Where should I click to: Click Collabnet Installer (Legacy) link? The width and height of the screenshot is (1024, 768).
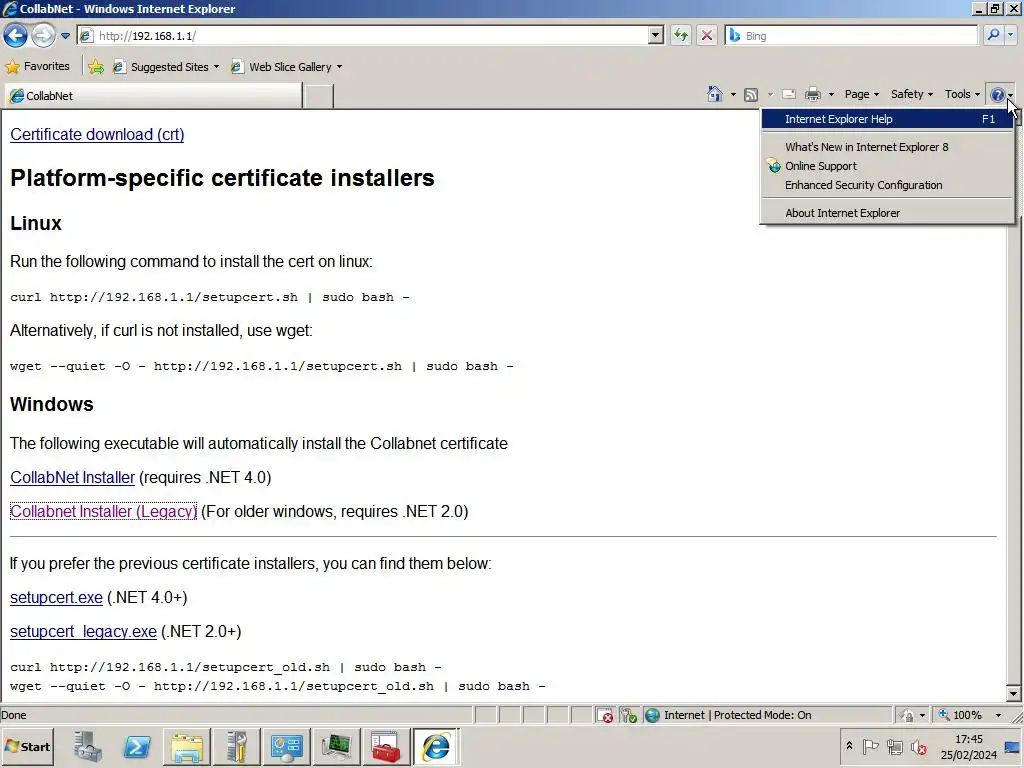103,511
